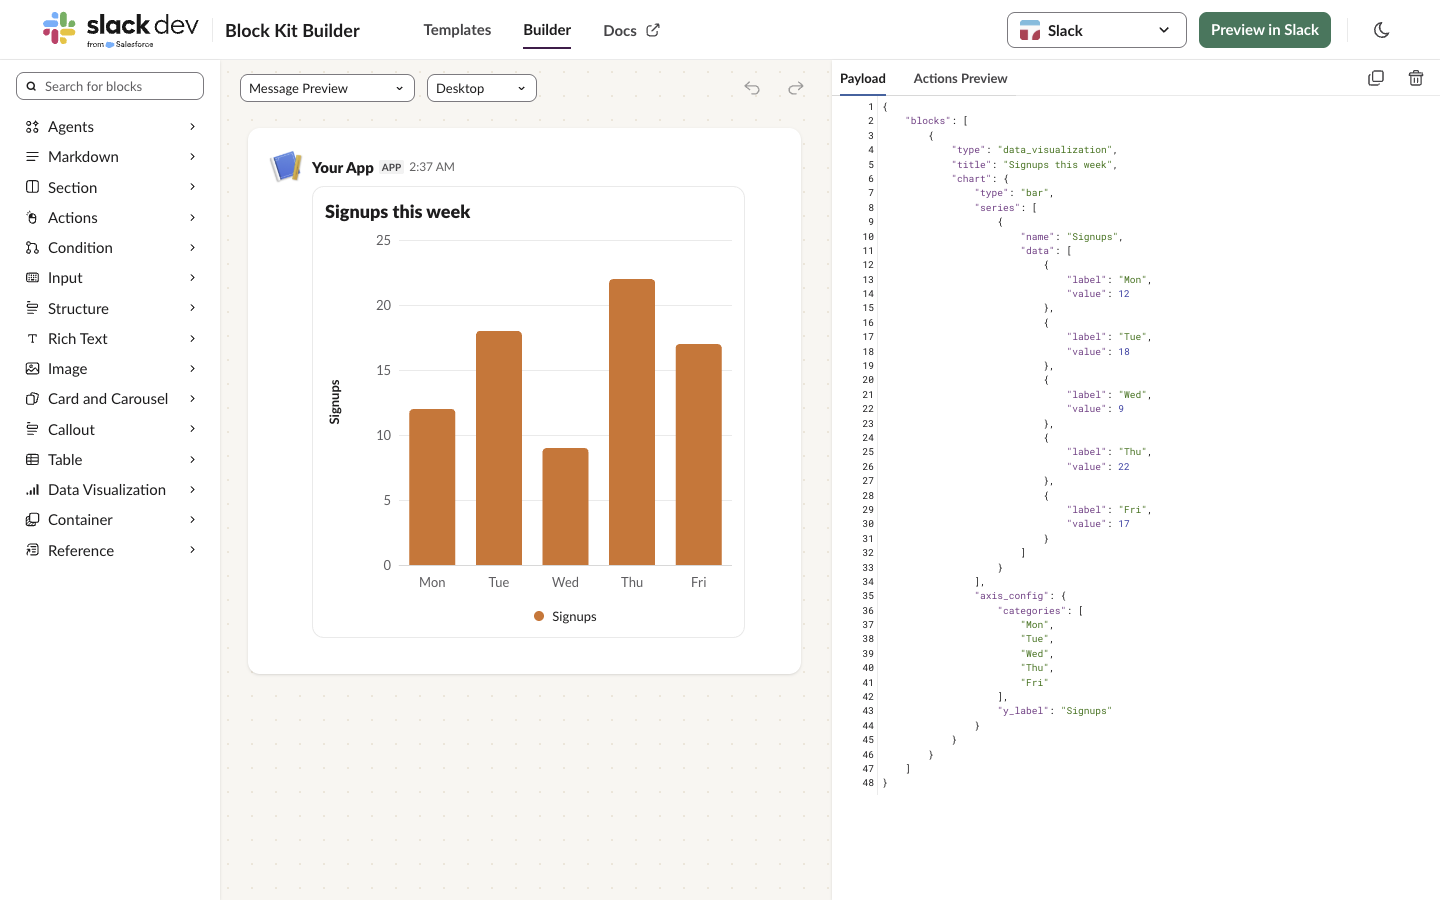
Task: Click the Mon bar in chart
Action: (x=432, y=487)
